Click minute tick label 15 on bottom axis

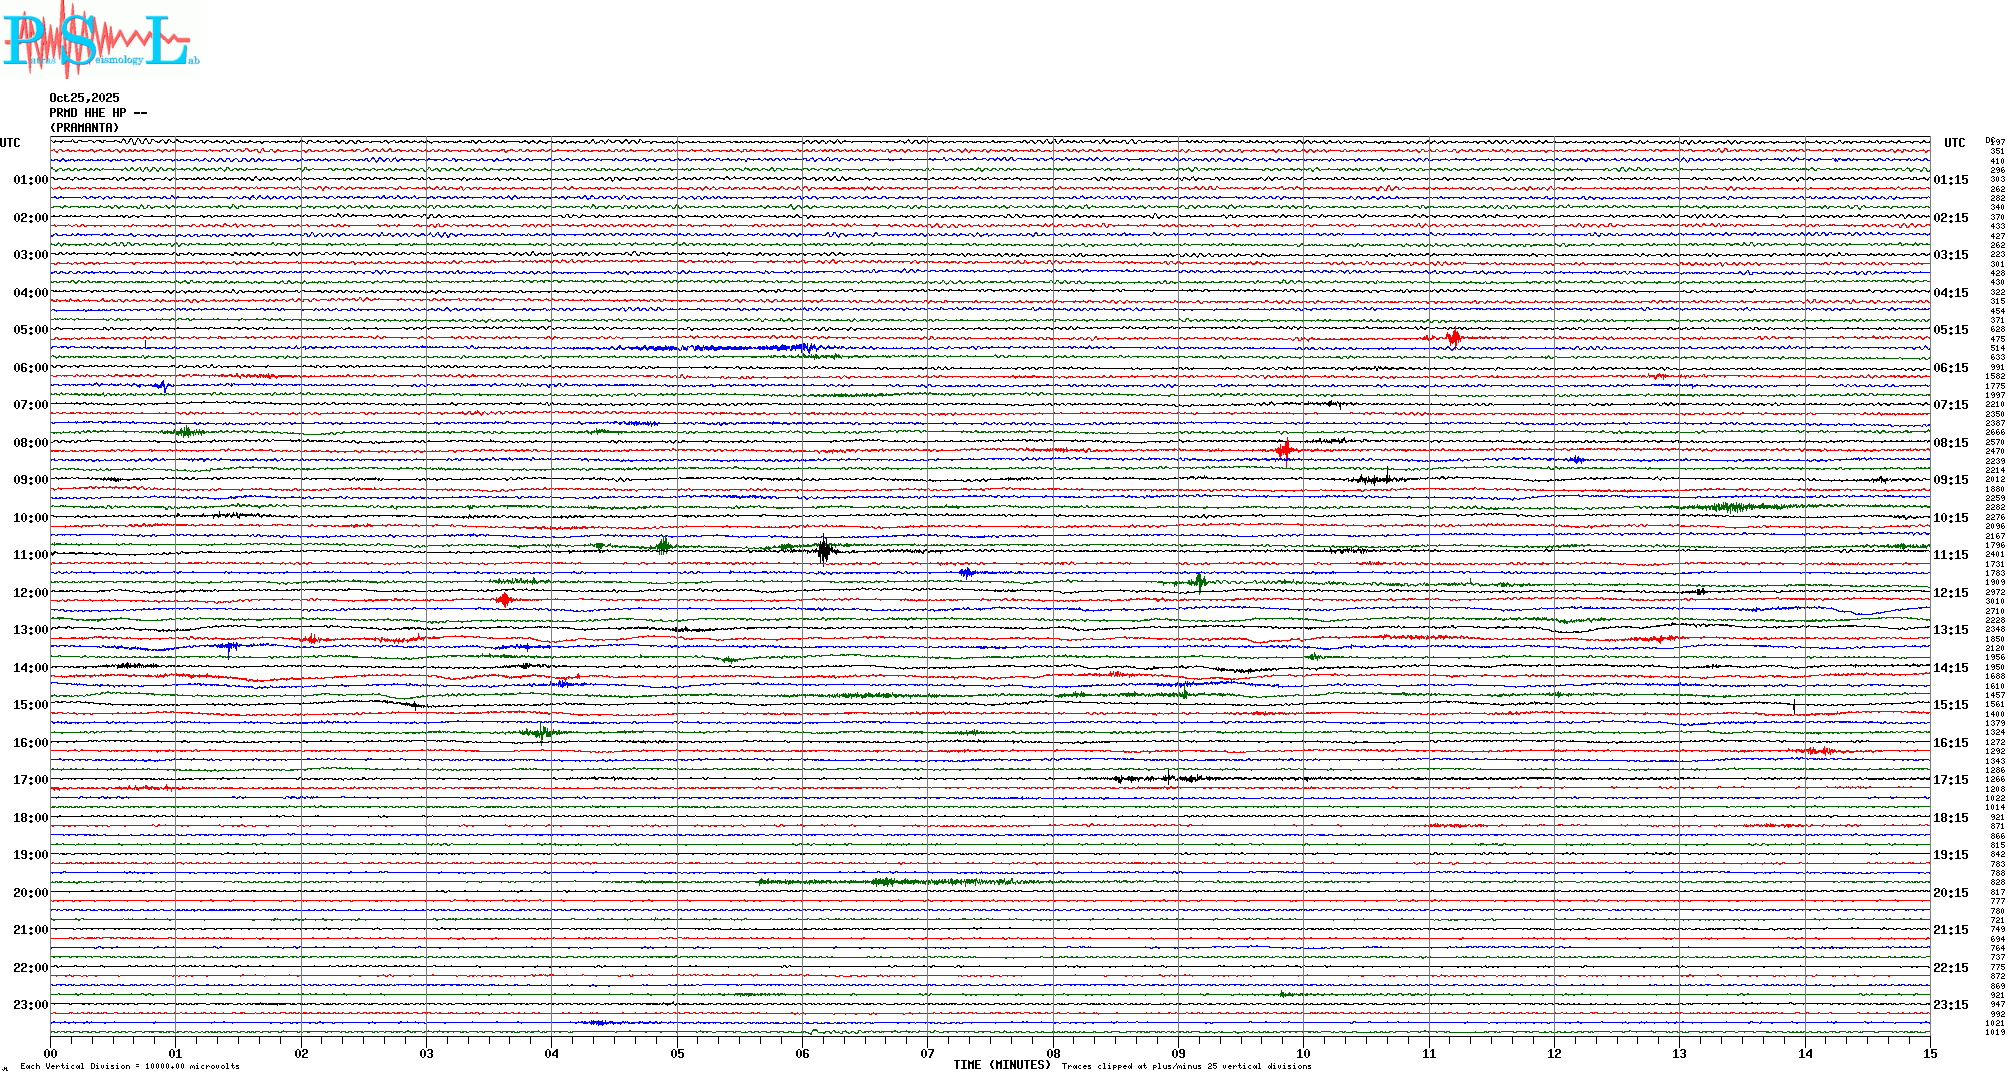pos(1929,1054)
